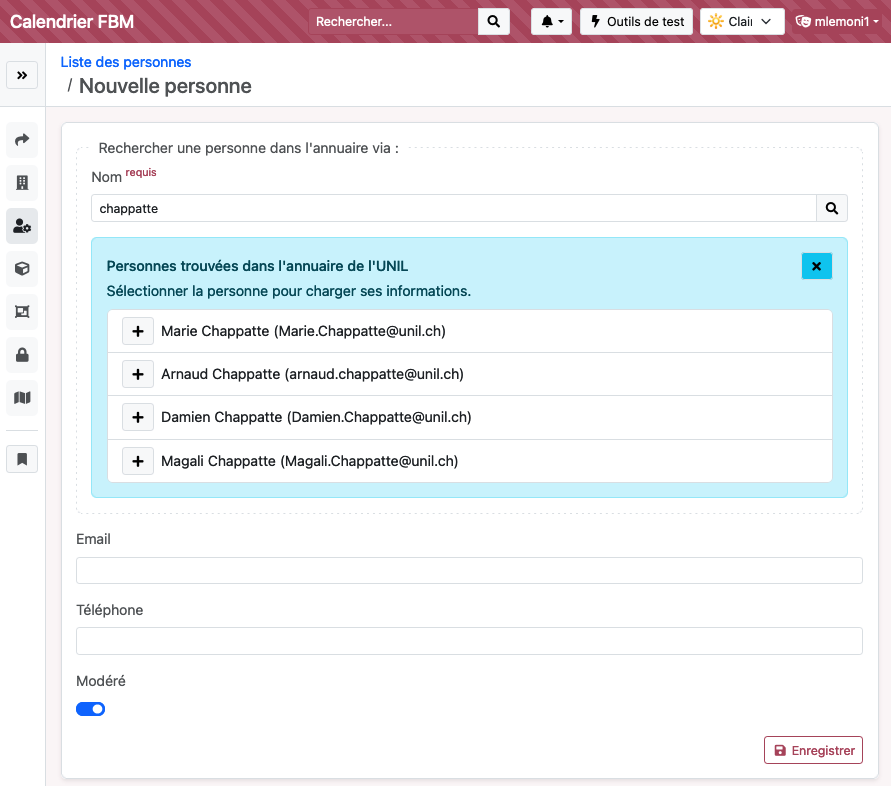
Task: Select the user settings sidebar icon
Action: (22, 226)
